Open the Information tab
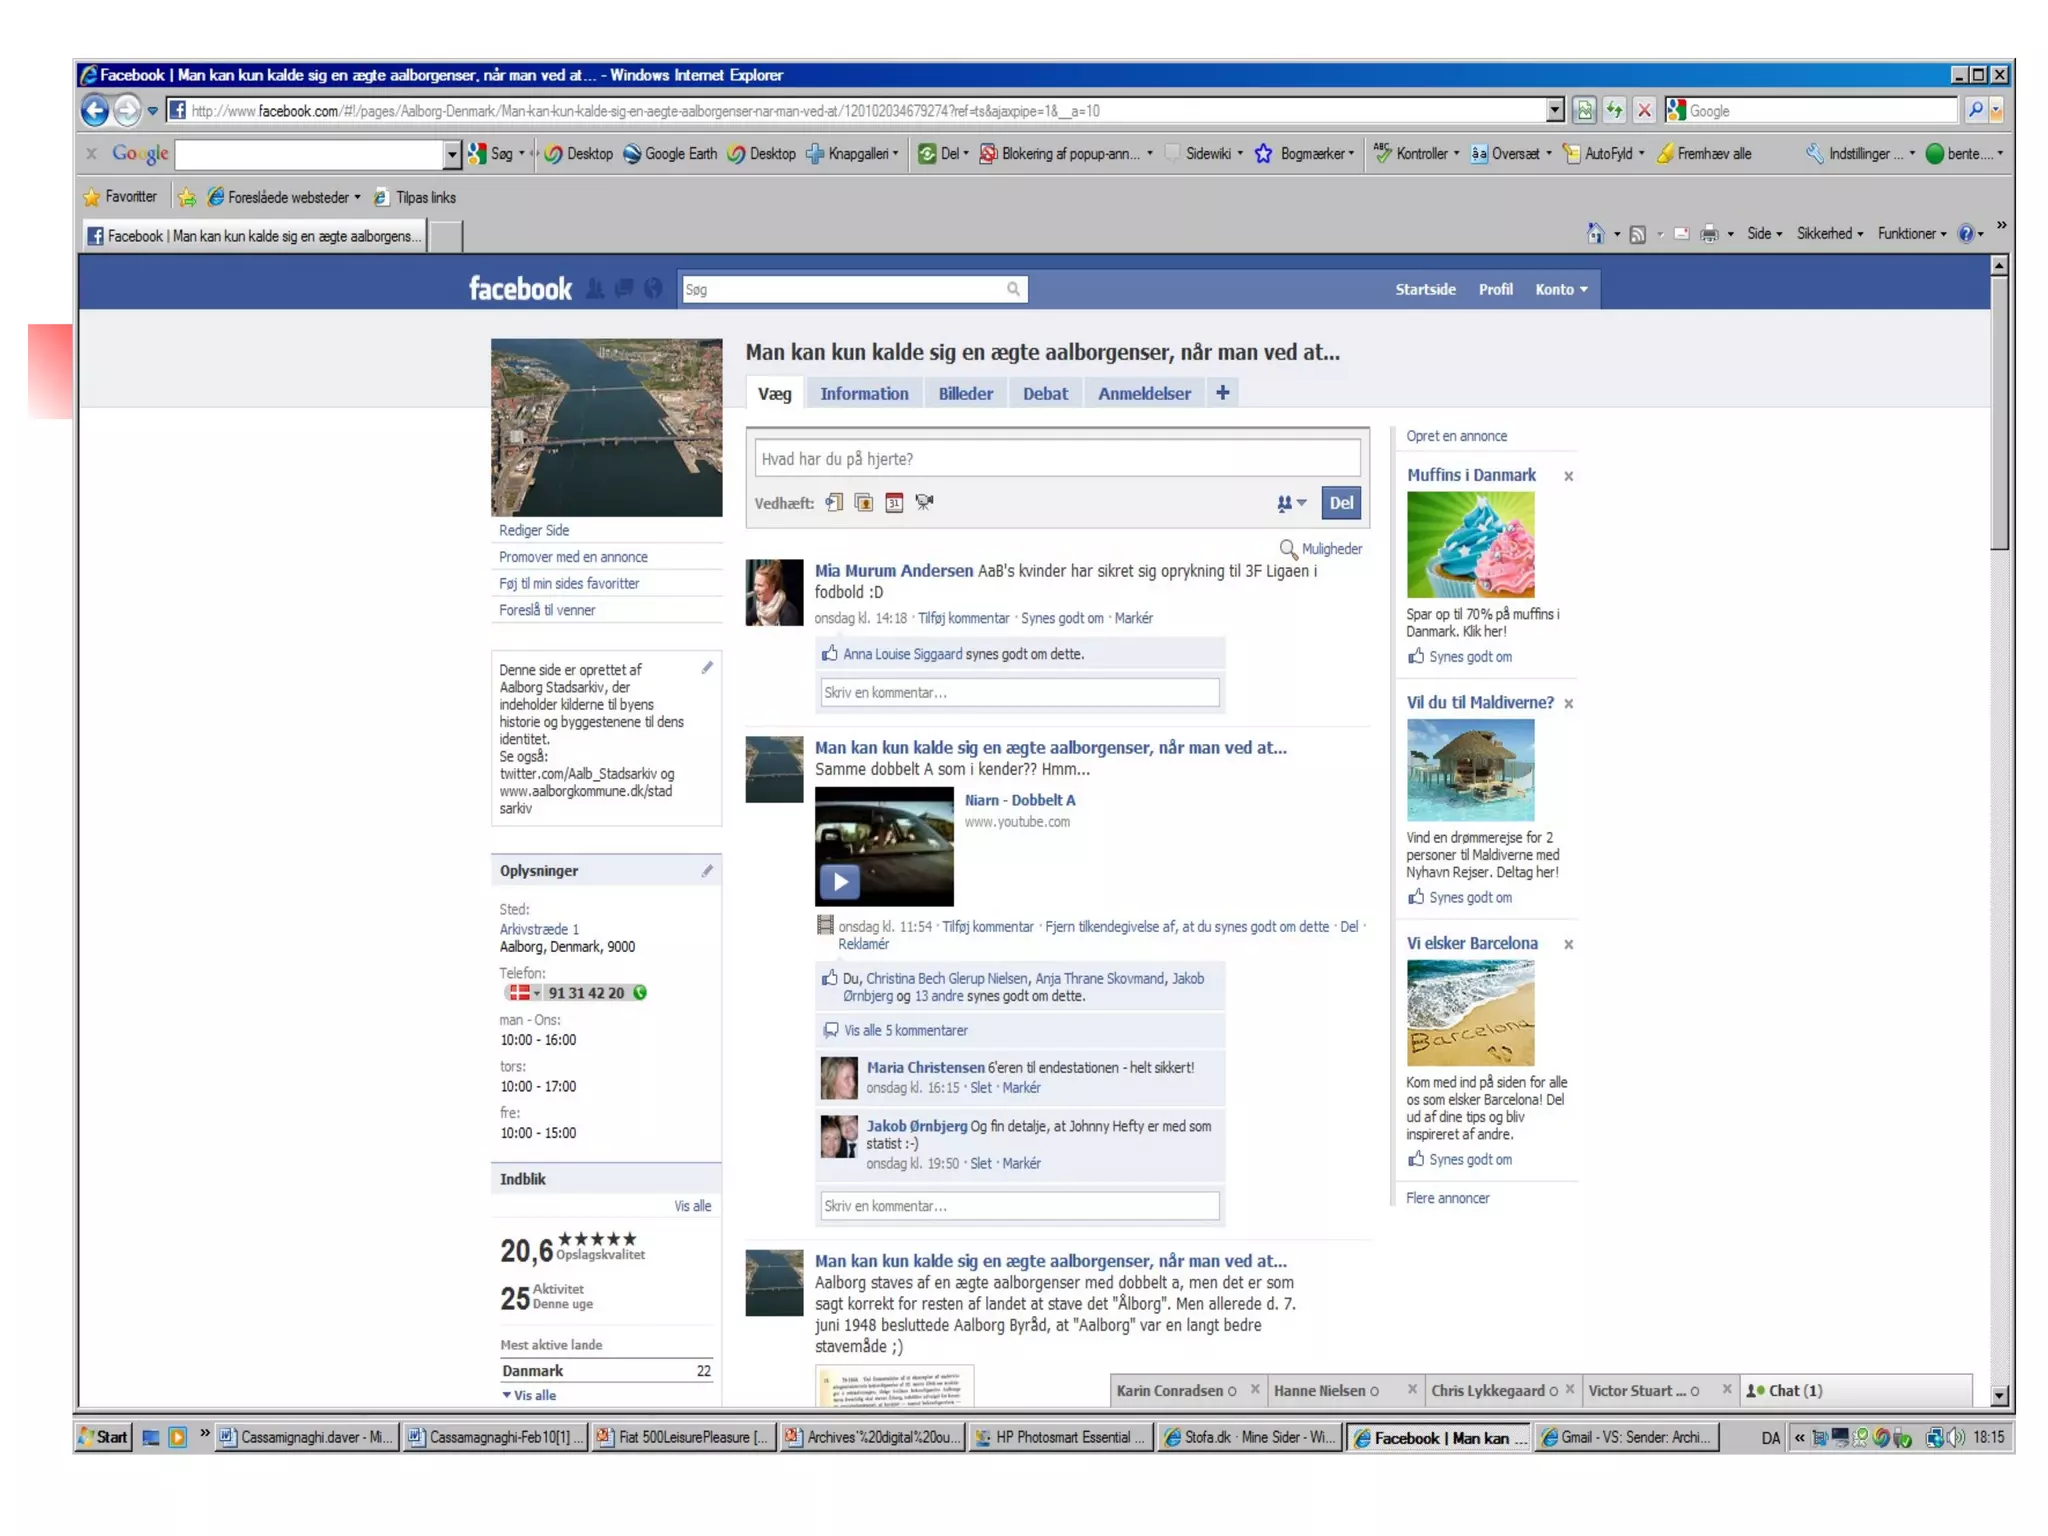Screen dimensions: 2048x1536 click(x=864, y=394)
